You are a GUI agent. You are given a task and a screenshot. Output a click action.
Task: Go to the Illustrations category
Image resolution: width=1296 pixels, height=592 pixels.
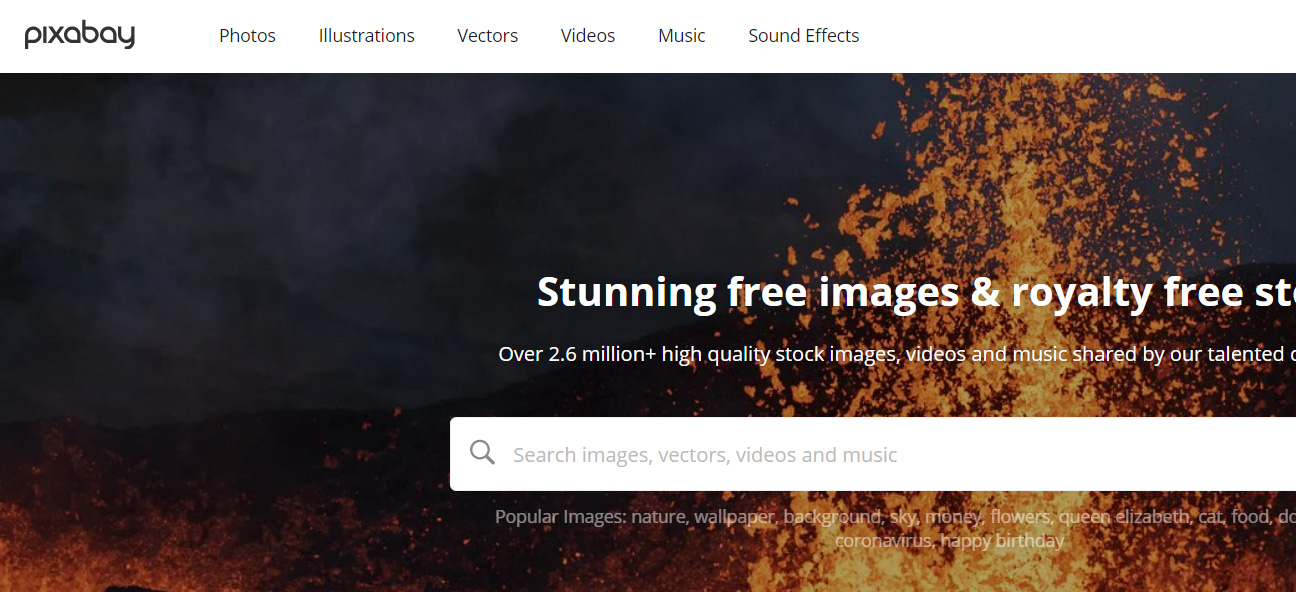[366, 36]
